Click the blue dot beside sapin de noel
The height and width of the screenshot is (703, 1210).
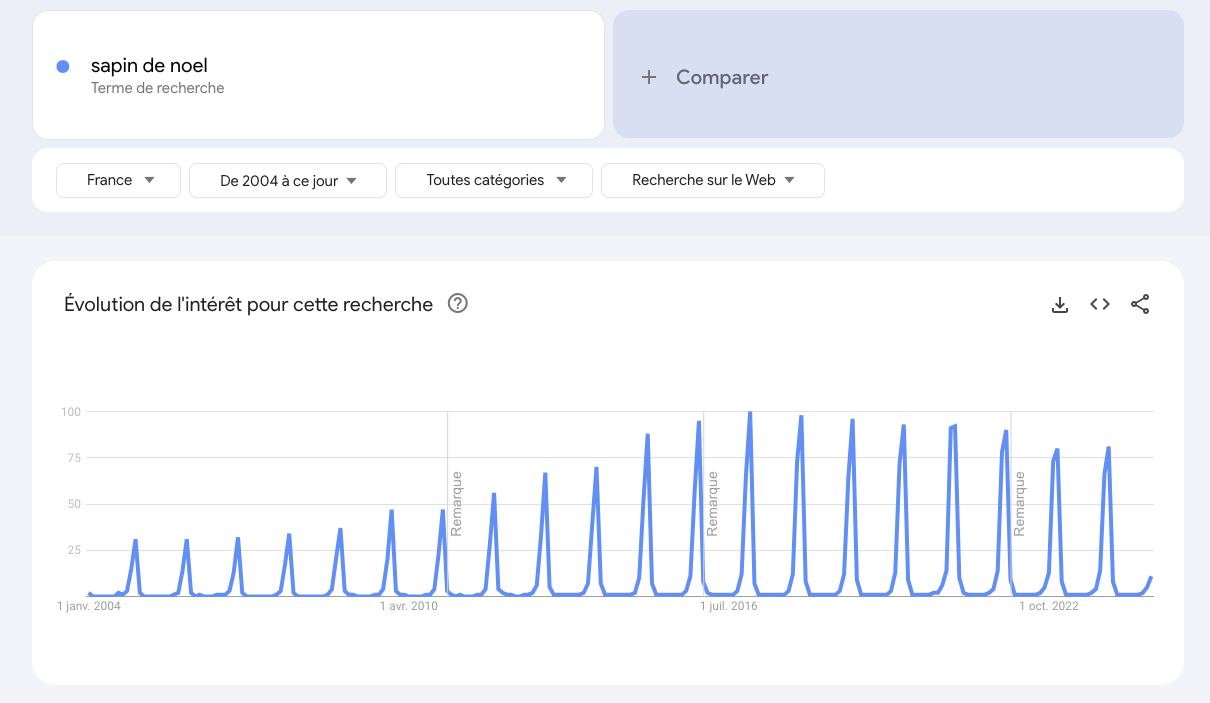click(63, 66)
